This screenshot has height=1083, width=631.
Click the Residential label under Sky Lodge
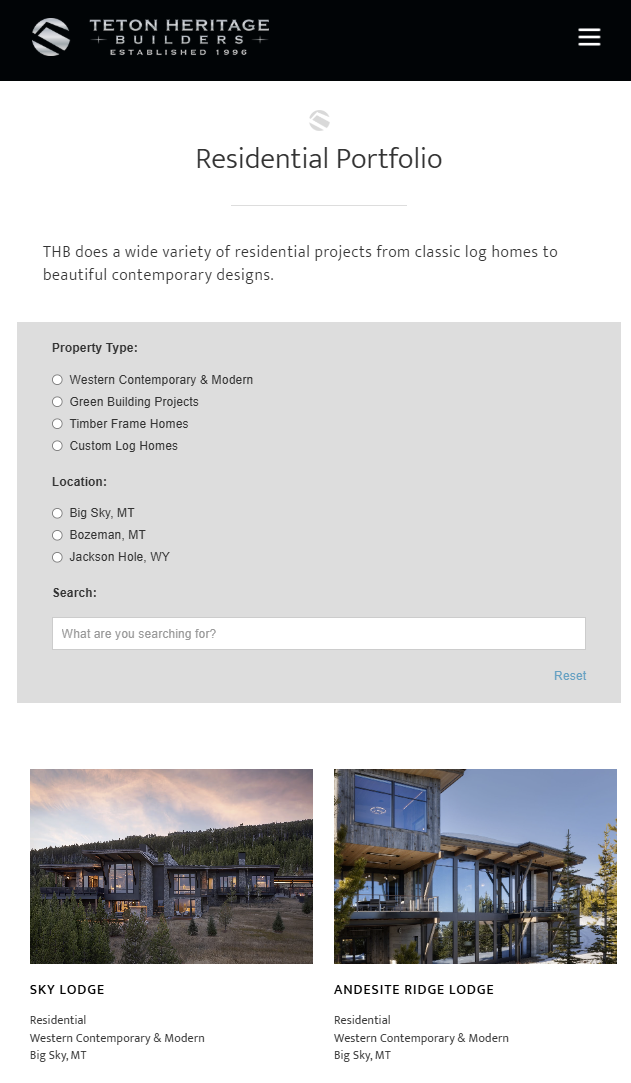click(x=58, y=1019)
